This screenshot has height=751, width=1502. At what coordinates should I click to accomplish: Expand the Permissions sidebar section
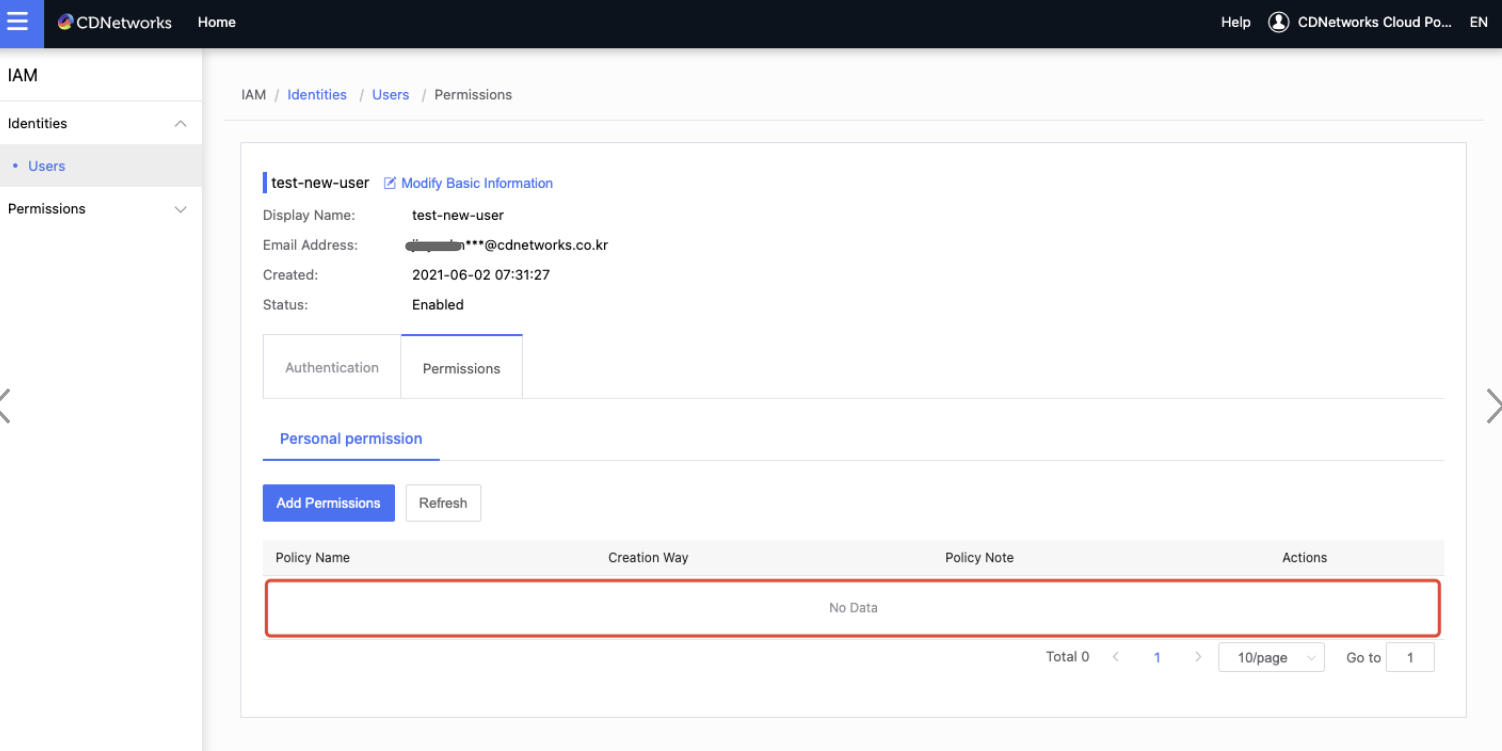coord(180,209)
